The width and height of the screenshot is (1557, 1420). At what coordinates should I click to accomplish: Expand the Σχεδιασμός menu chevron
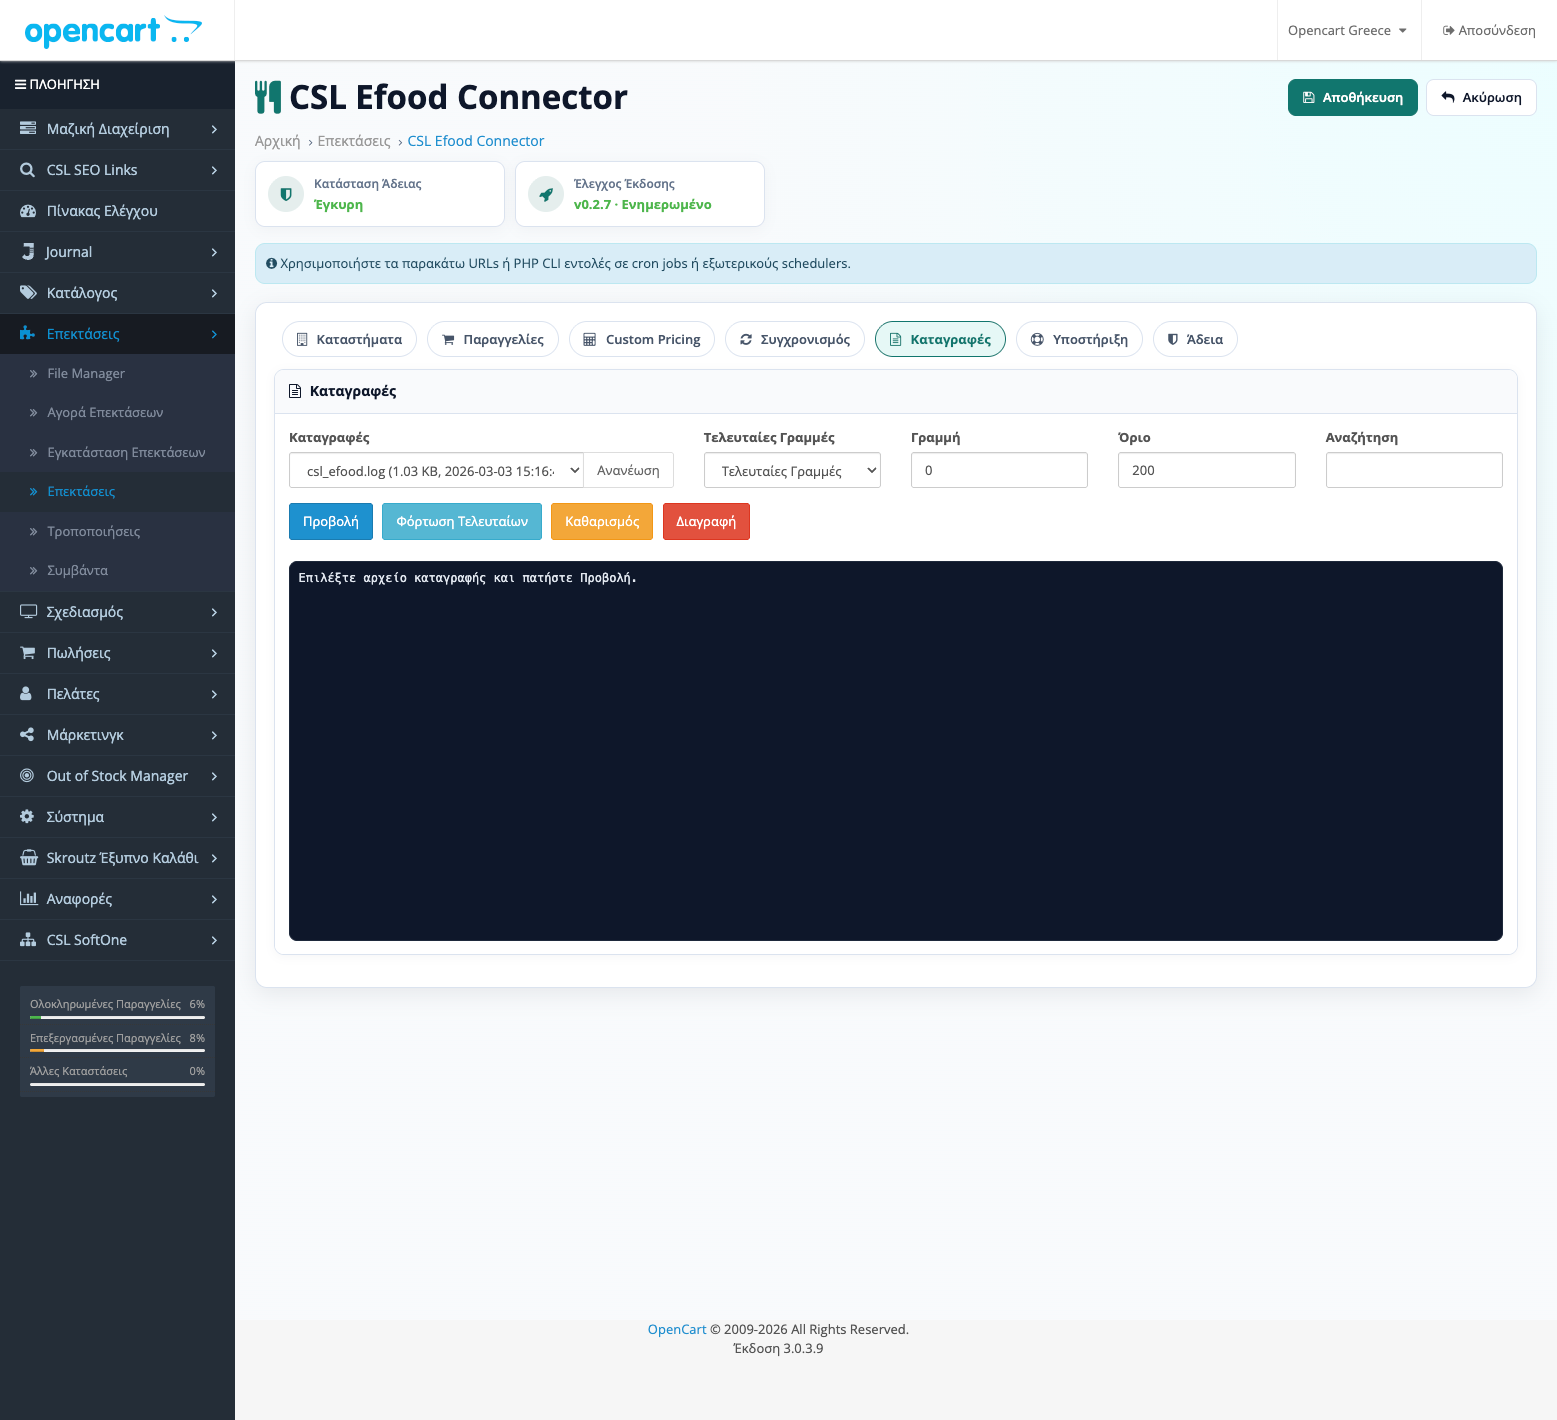[x=214, y=612]
